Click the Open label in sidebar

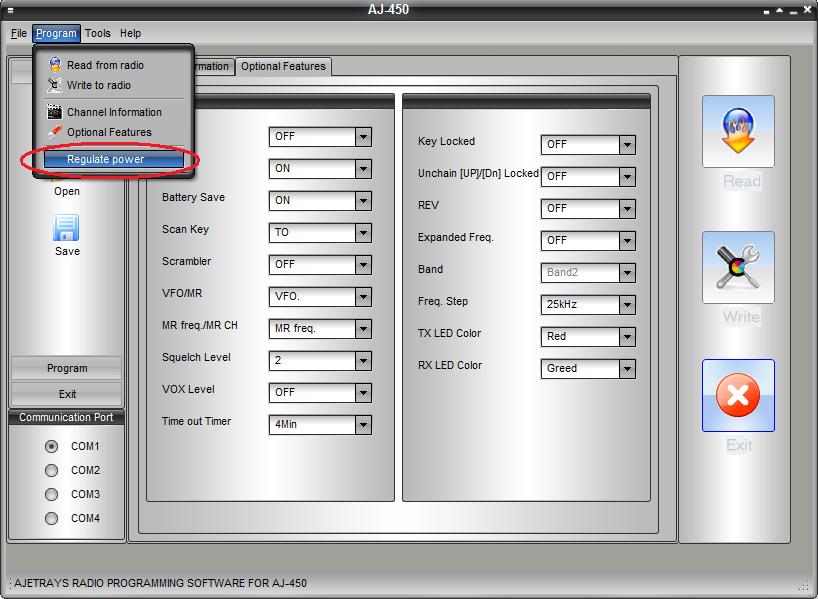pyautogui.click(x=67, y=191)
